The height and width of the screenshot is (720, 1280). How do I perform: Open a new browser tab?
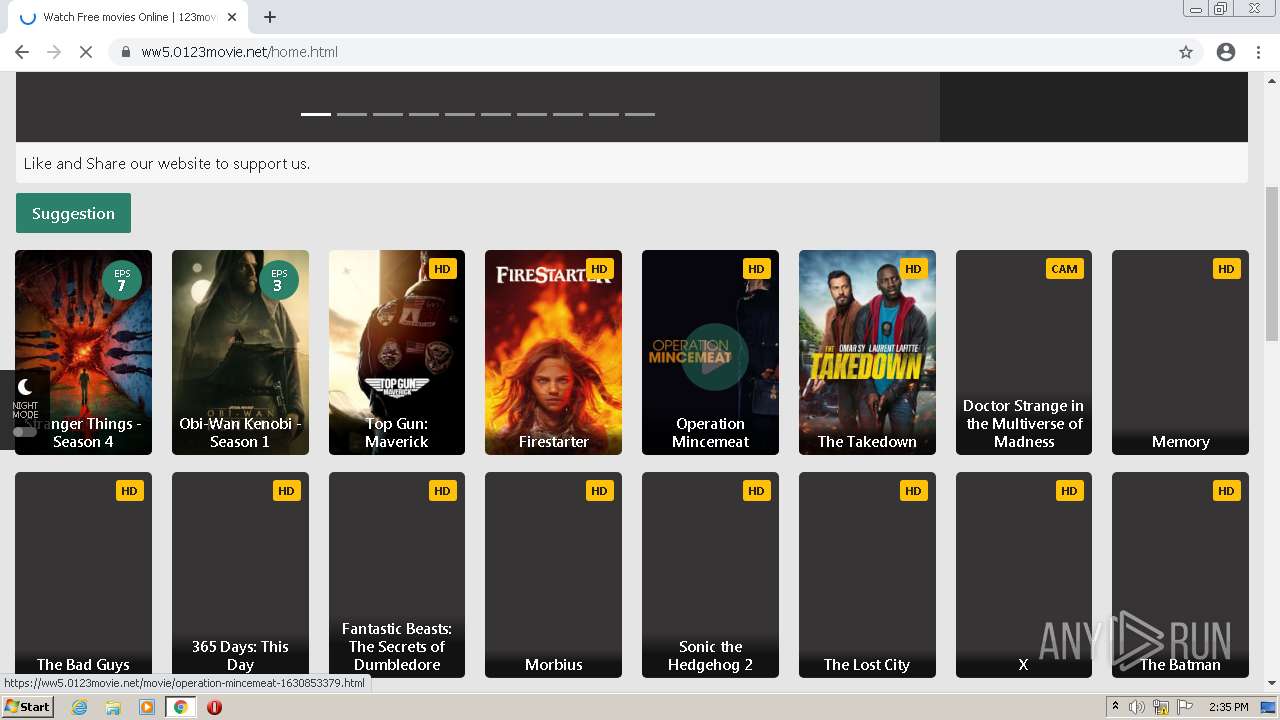[270, 17]
